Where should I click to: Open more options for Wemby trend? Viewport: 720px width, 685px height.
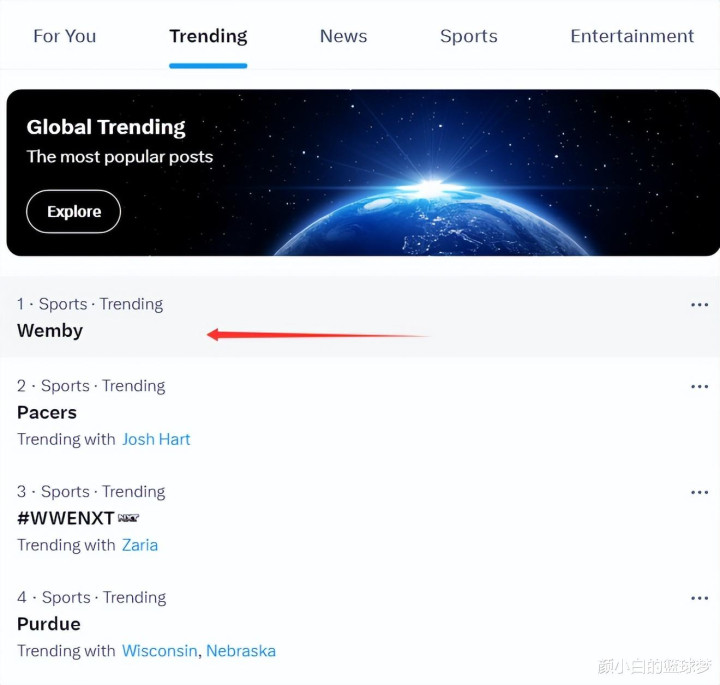pyautogui.click(x=699, y=305)
